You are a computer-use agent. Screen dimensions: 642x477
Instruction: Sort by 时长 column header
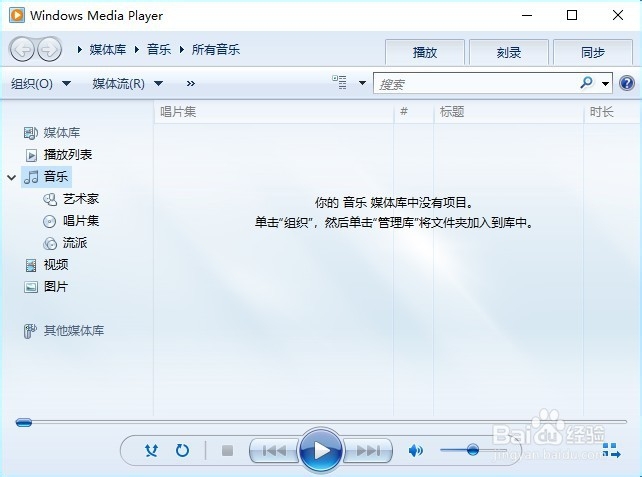pos(612,112)
